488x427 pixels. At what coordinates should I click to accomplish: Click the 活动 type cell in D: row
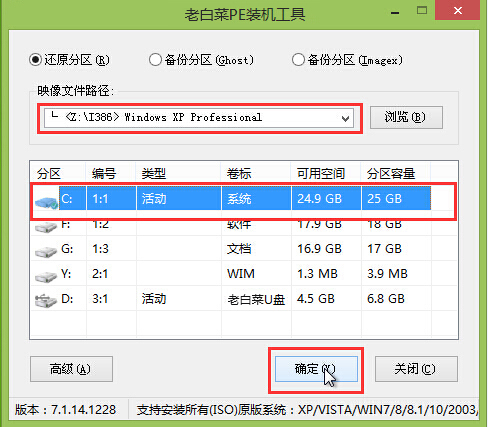coord(154,299)
